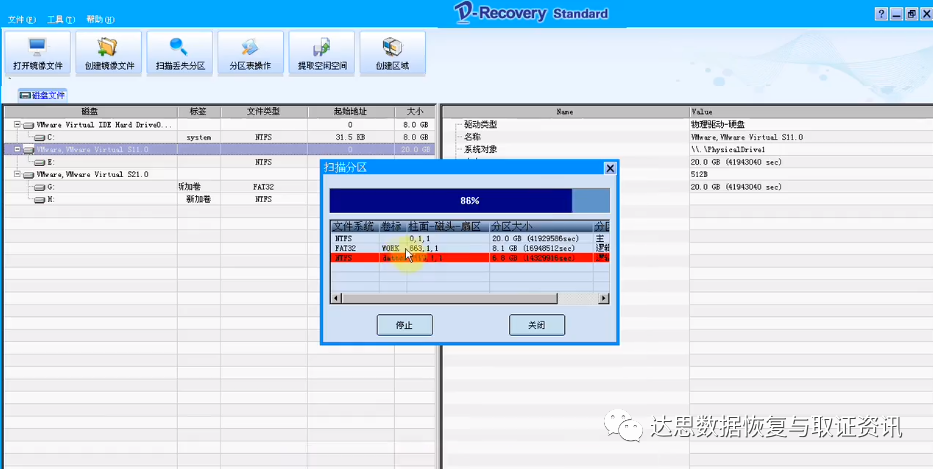Close the 扫描分区 dialog with X
933x469 pixels.
pyautogui.click(x=610, y=168)
